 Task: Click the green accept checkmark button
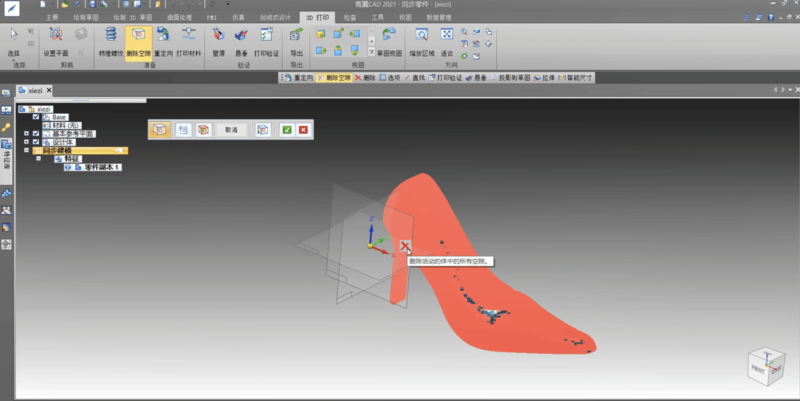(287, 130)
